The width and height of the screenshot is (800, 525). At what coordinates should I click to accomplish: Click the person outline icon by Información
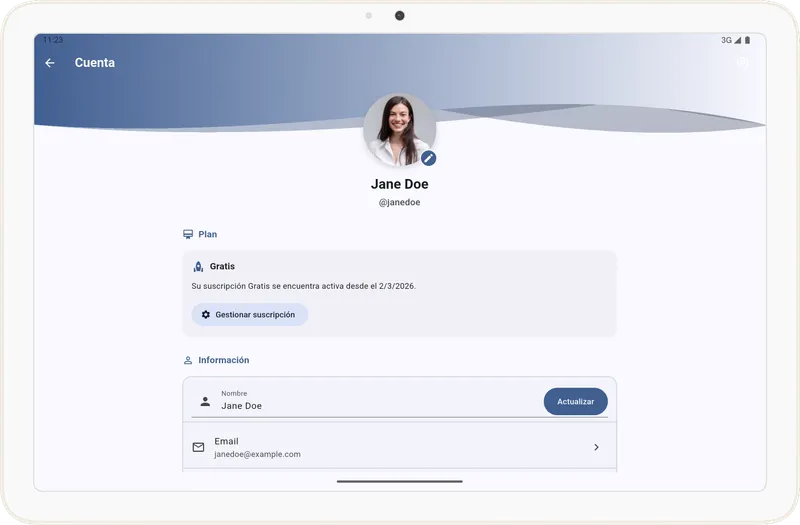tap(188, 360)
